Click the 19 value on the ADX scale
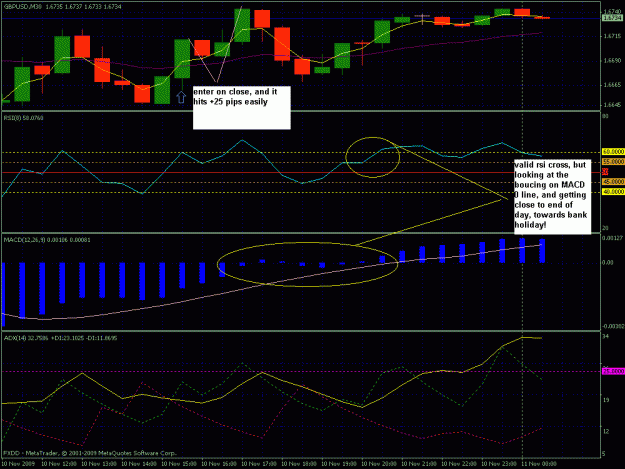The image size is (625, 469). pos(606,400)
